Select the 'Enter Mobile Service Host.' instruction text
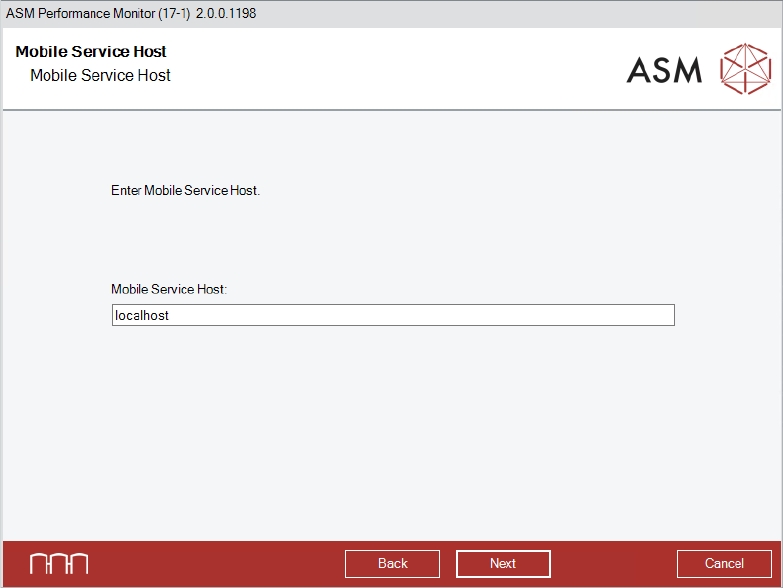The height and width of the screenshot is (588, 783). click(185, 190)
